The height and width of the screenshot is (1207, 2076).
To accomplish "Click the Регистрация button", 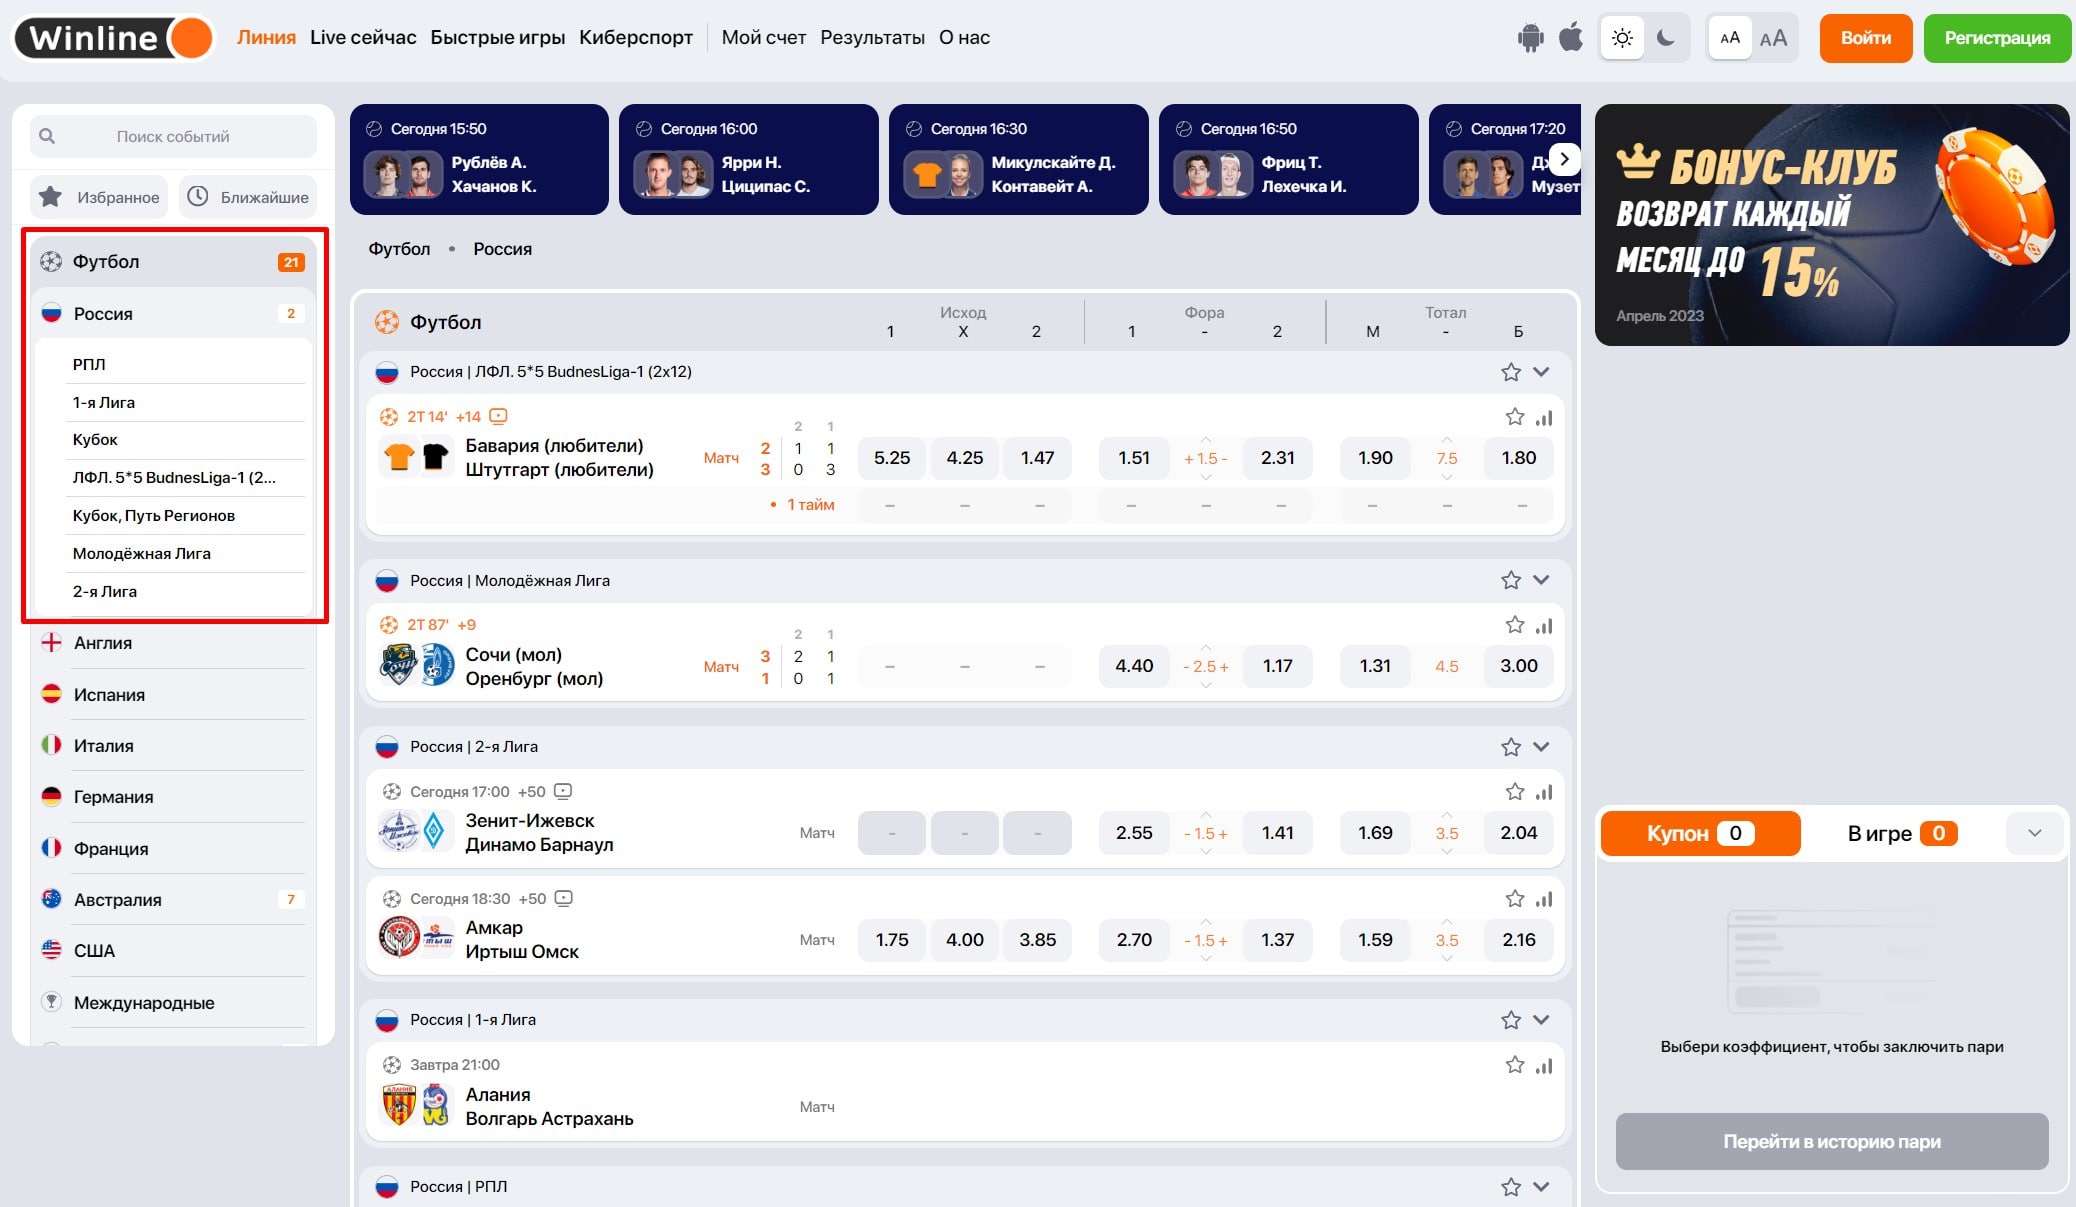I will point(1997,38).
